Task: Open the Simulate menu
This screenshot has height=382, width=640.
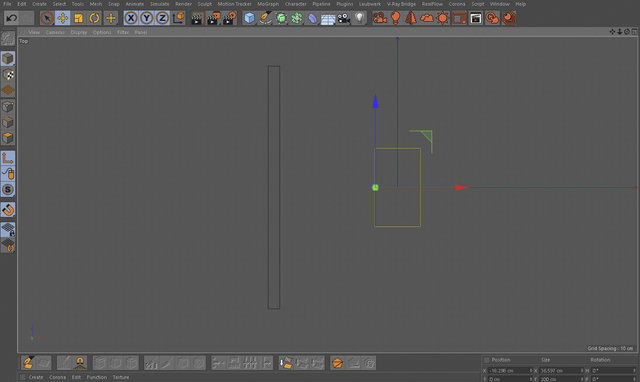Action: [x=160, y=4]
